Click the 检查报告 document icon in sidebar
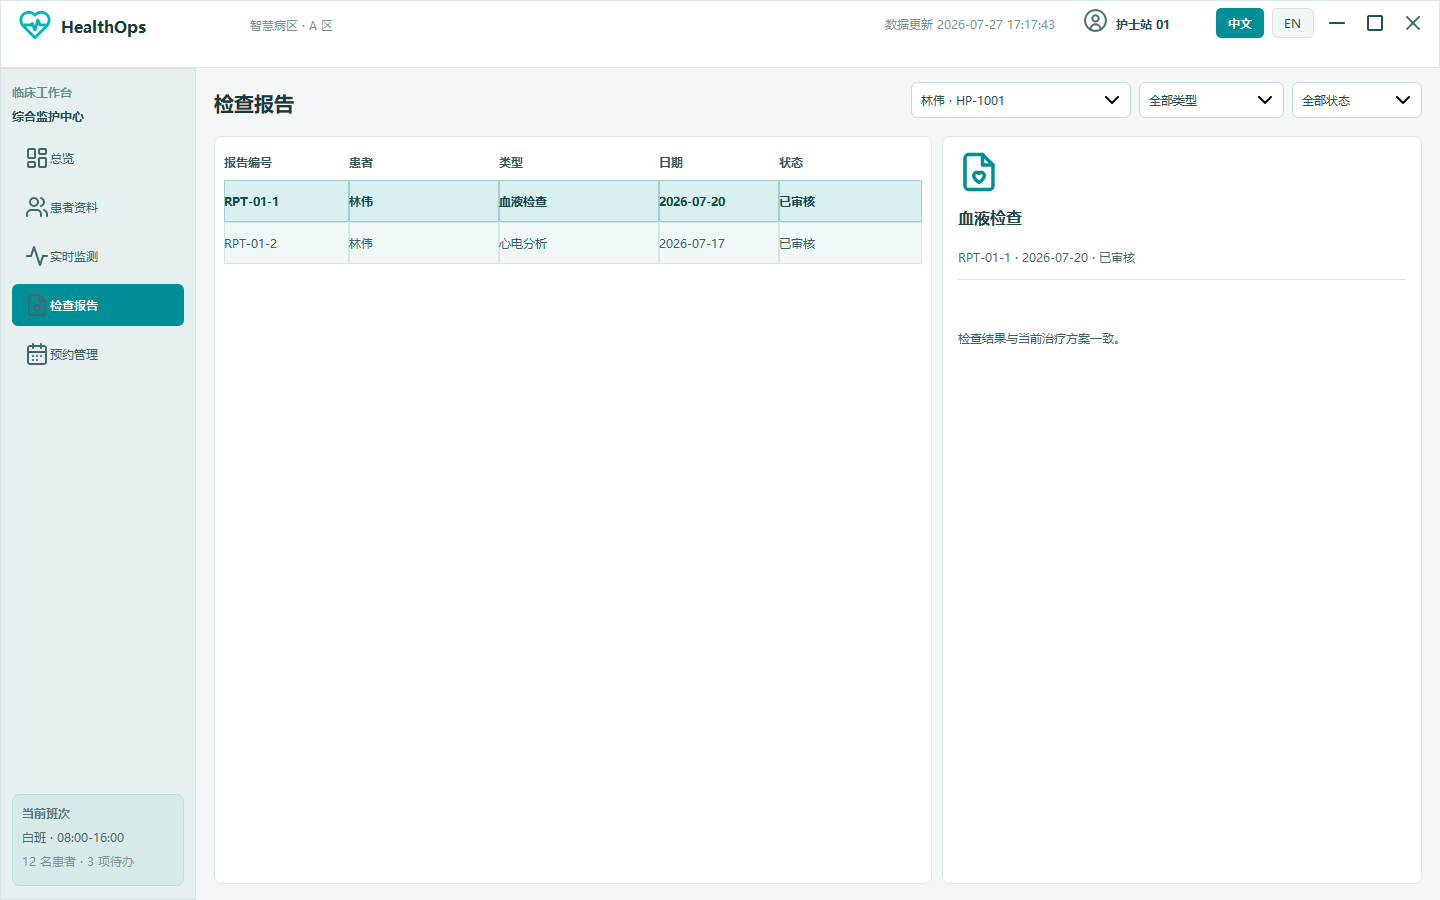This screenshot has height=900, width=1440. pos(37,305)
